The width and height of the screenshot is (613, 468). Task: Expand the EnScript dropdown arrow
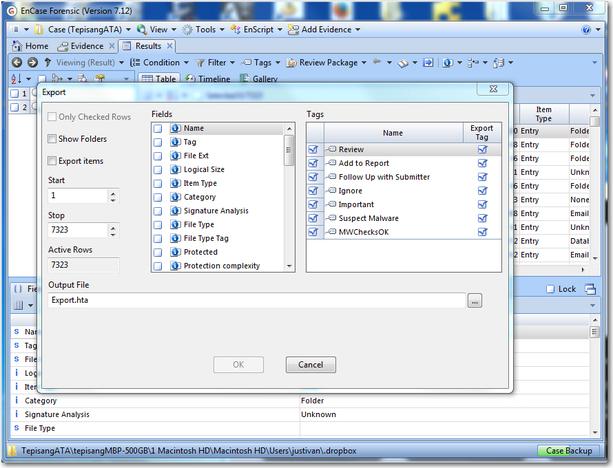tap(280, 30)
